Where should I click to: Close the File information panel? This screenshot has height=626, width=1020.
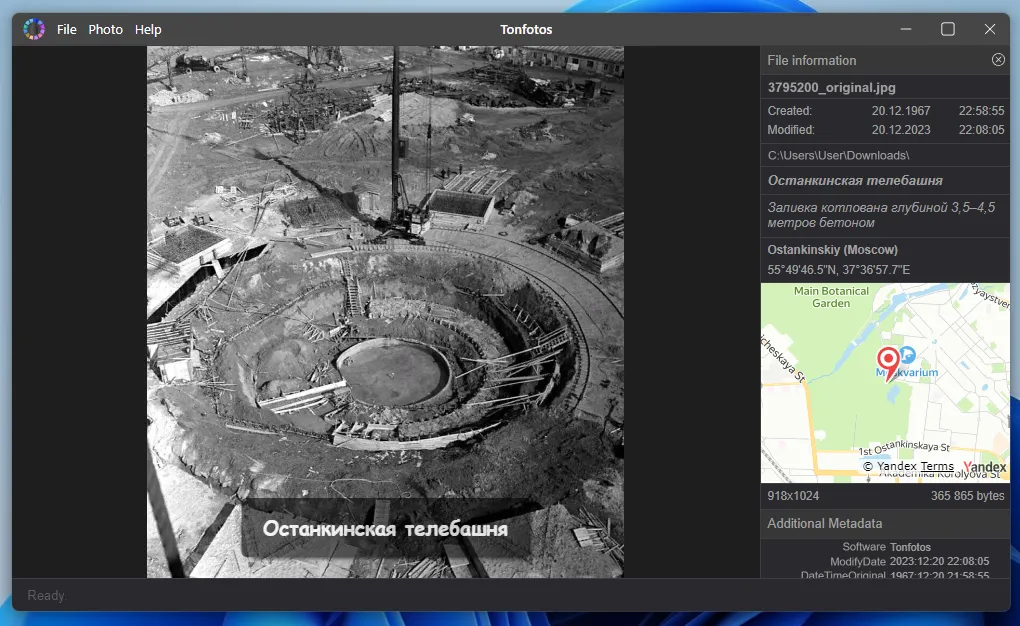[x=998, y=60]
